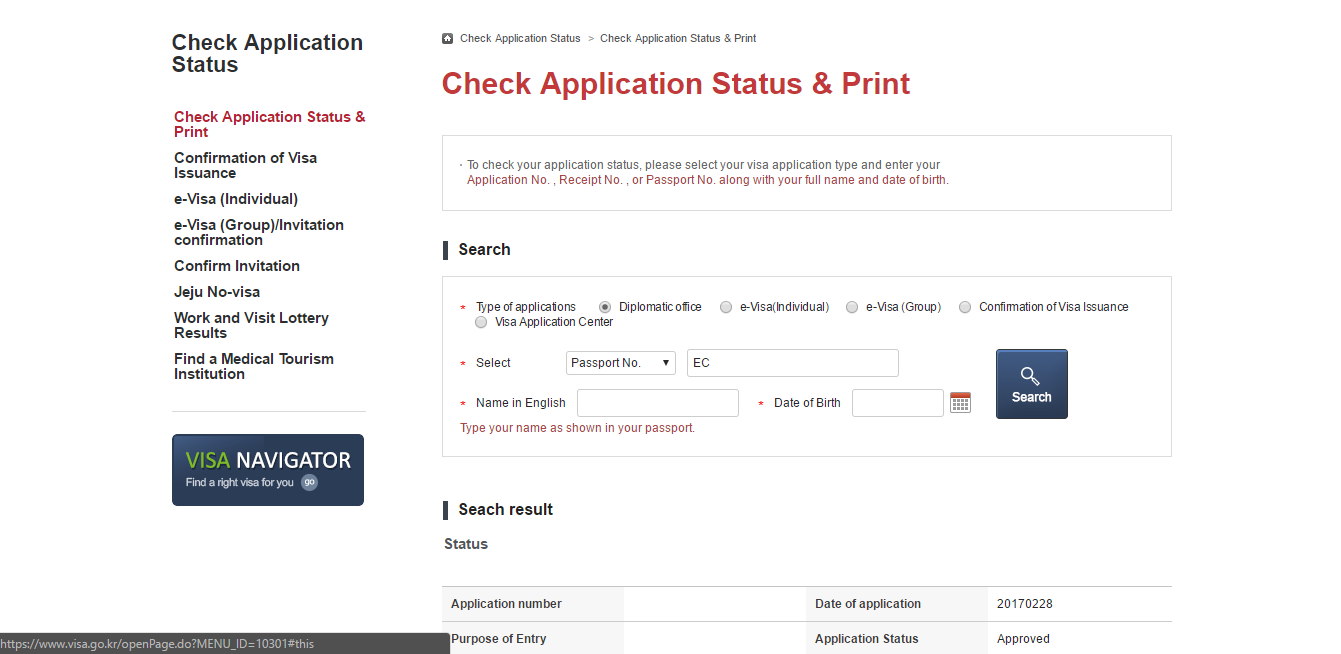This screenshot has width=1341, height=654.
Task: Click Check Application Status & Print breadcrumb
Action: 678,39
